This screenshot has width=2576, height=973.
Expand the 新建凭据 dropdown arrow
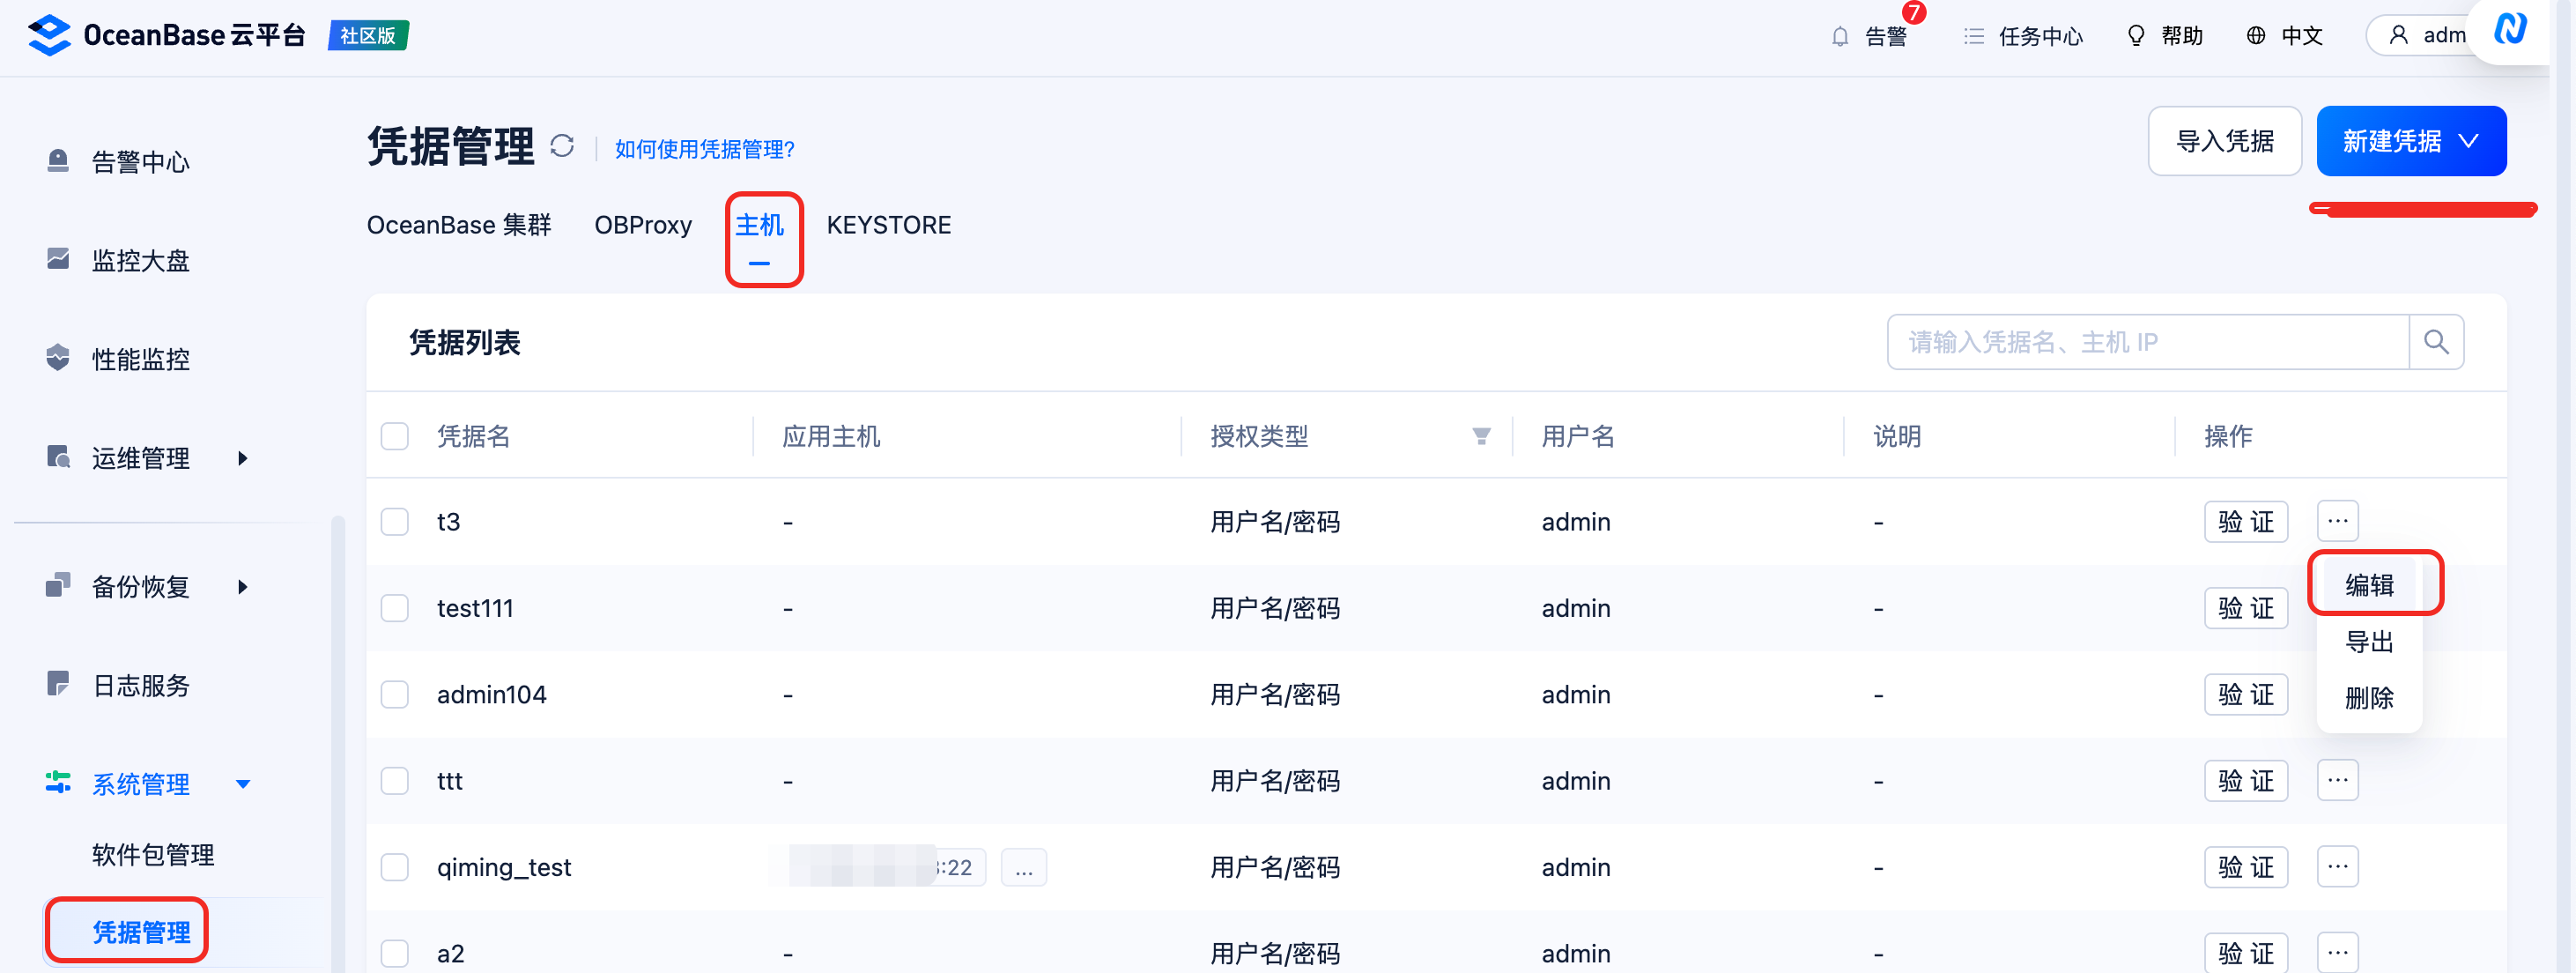(2468, 142)
